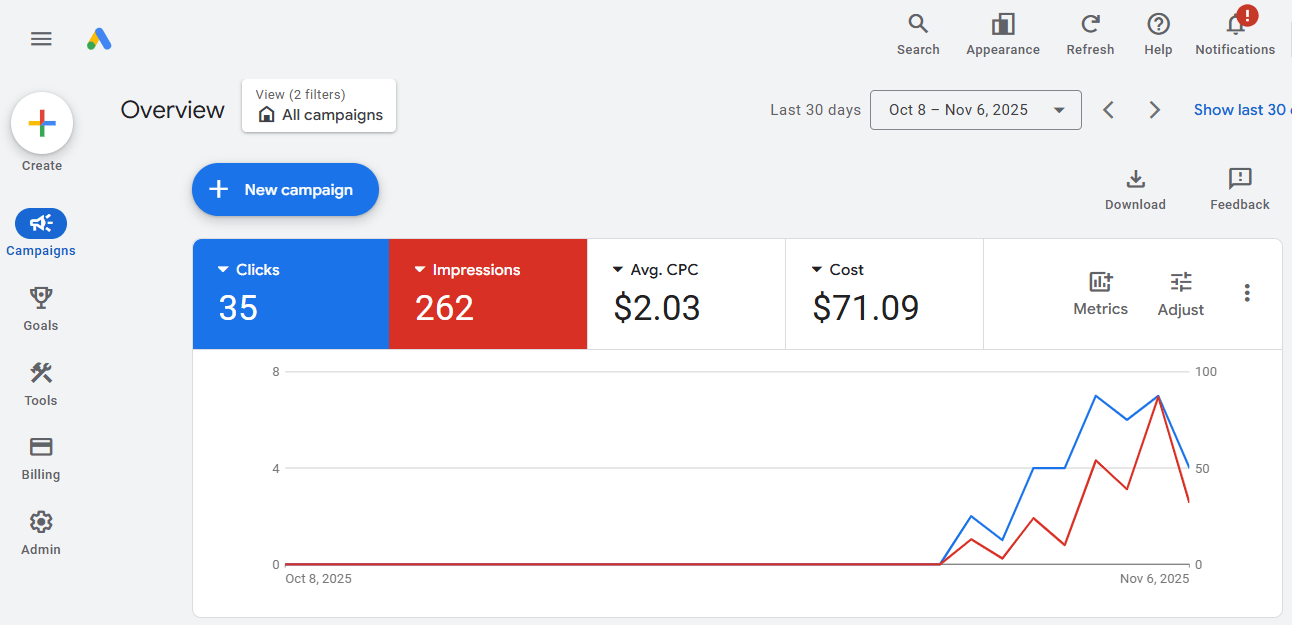The width and height of the screenshot is (1292, 625).
Task: Go to previous date period arrow
Action: tap(1108, 110)
